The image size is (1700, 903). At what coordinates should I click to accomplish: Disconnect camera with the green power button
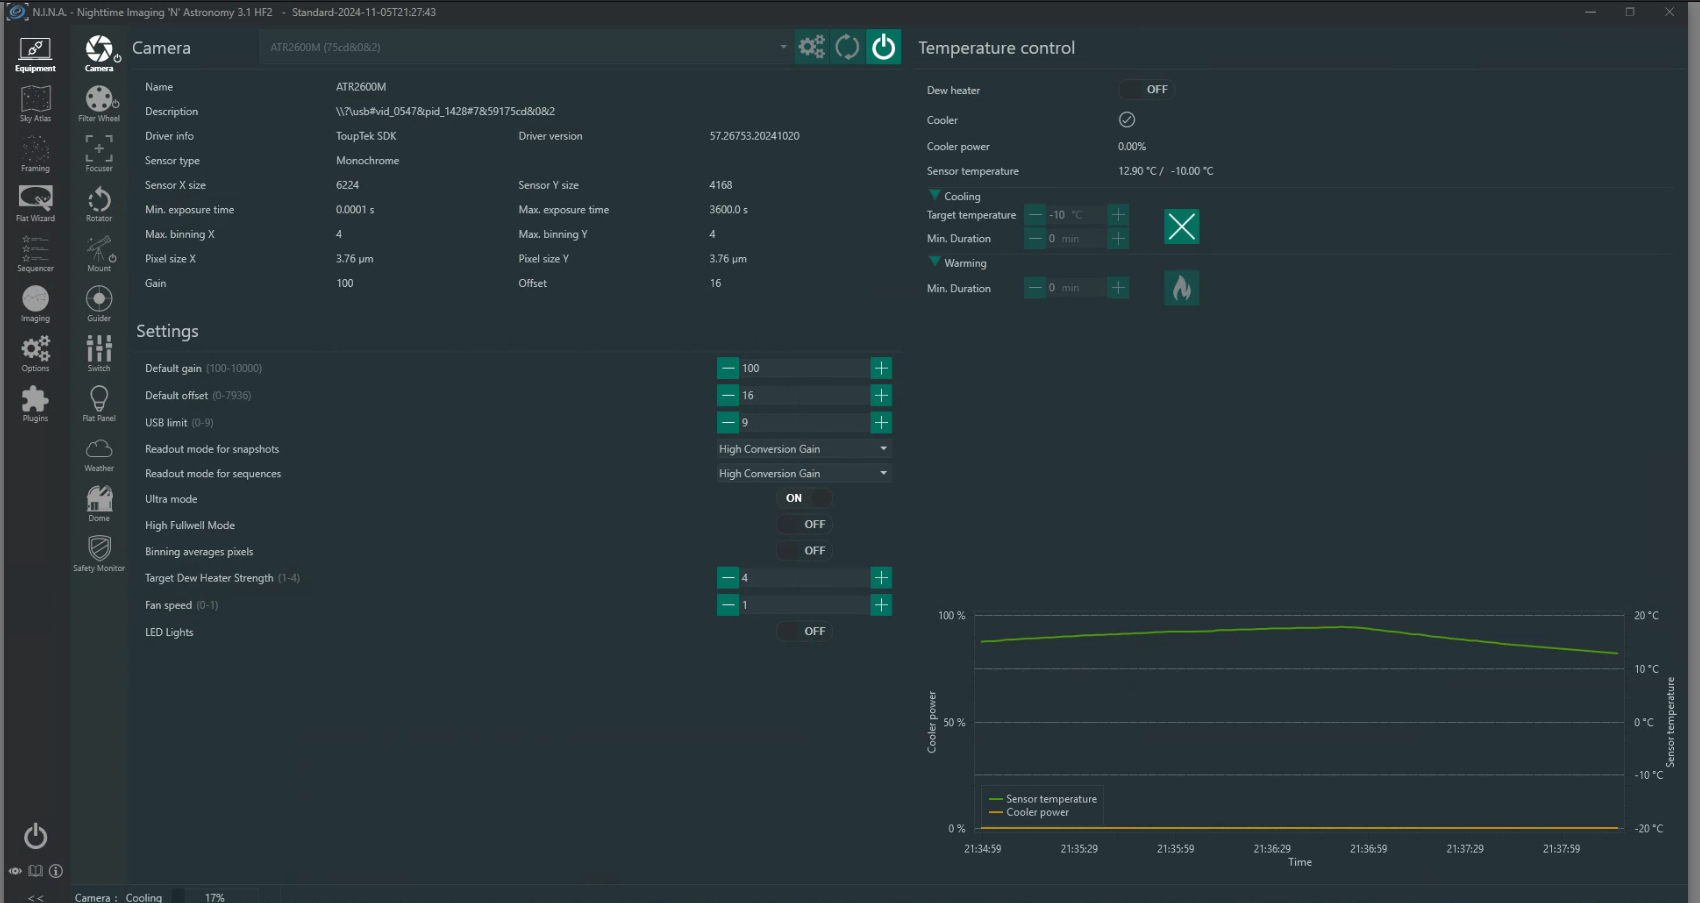(883, 47)
